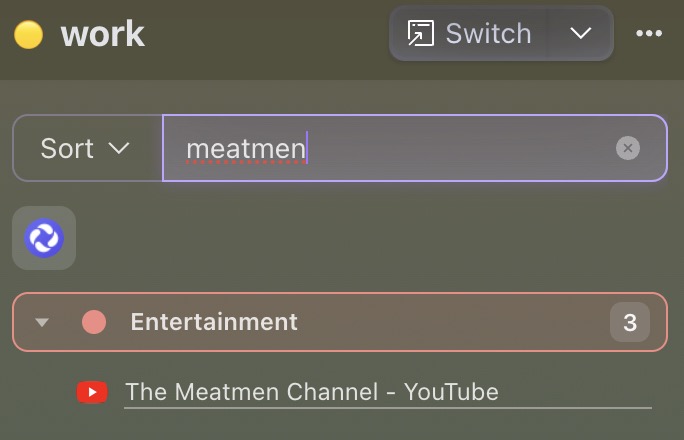Select the "work" workspace title
684x440 pixels.
click(102, 35)
